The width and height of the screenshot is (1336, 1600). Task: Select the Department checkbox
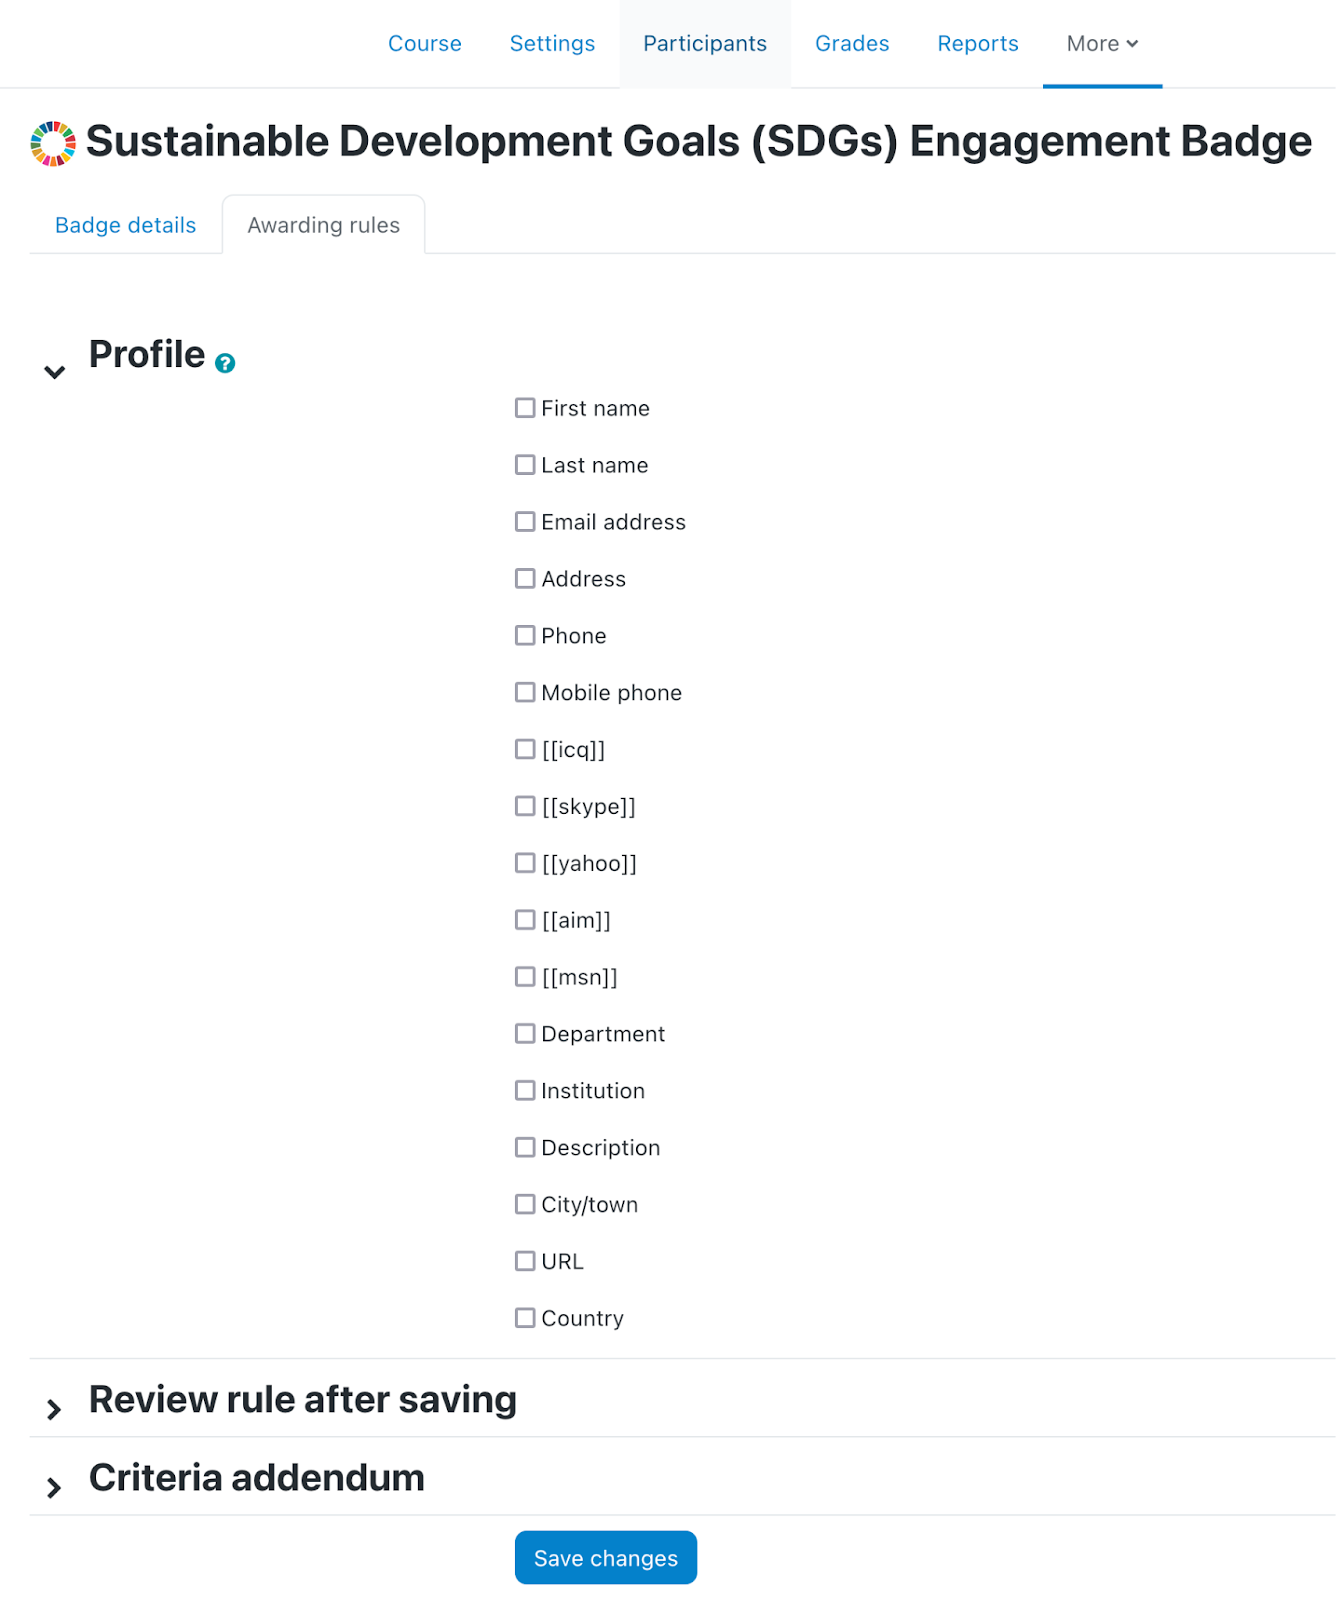tap(525, 1033)
